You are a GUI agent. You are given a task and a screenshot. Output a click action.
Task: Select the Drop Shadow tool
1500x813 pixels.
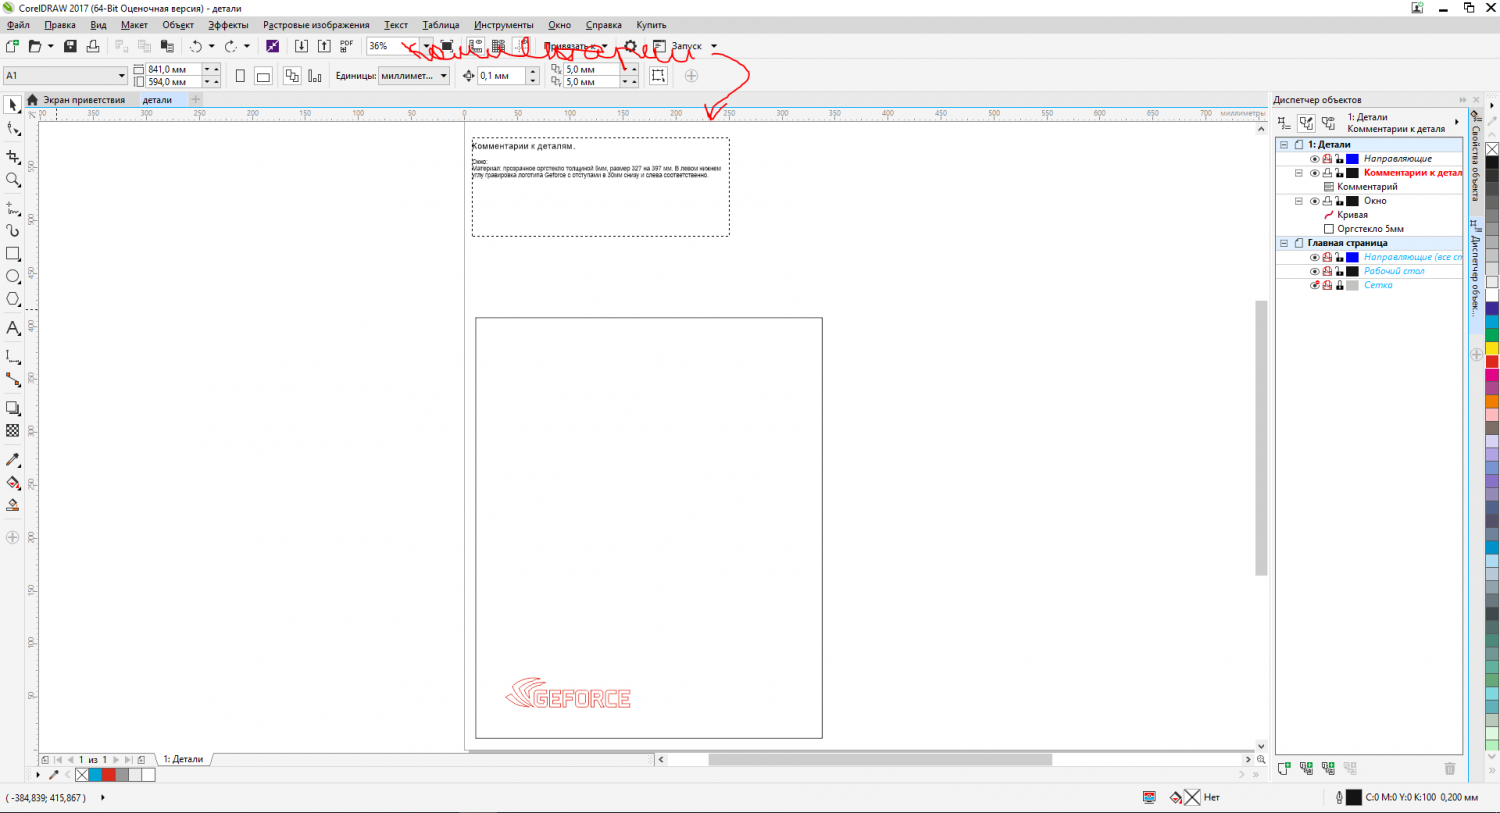tap(13, 408)
